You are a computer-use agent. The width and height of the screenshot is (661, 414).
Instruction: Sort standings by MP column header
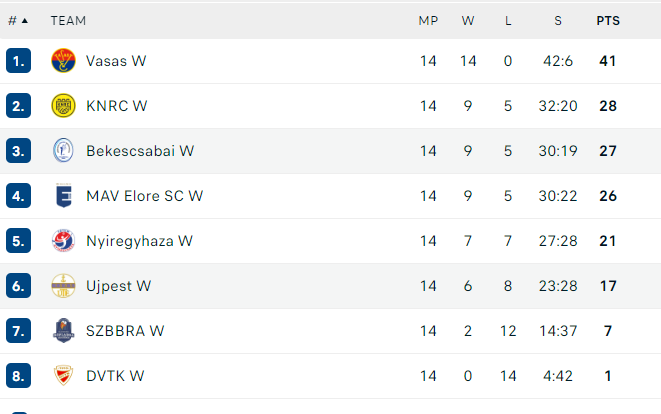coord(428,20)
